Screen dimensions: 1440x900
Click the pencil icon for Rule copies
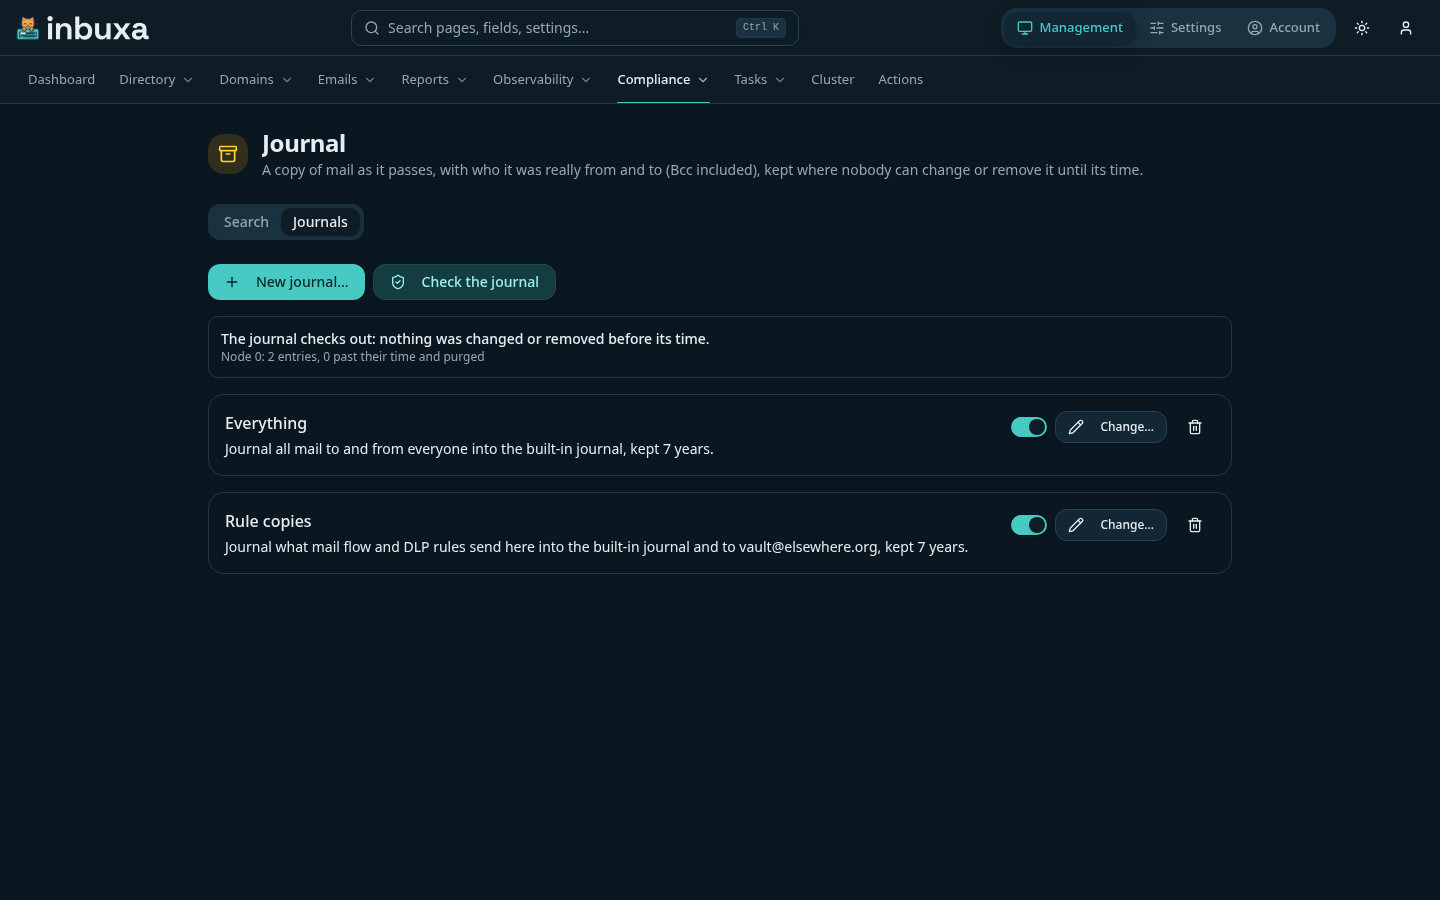(x=1076, y=525)
